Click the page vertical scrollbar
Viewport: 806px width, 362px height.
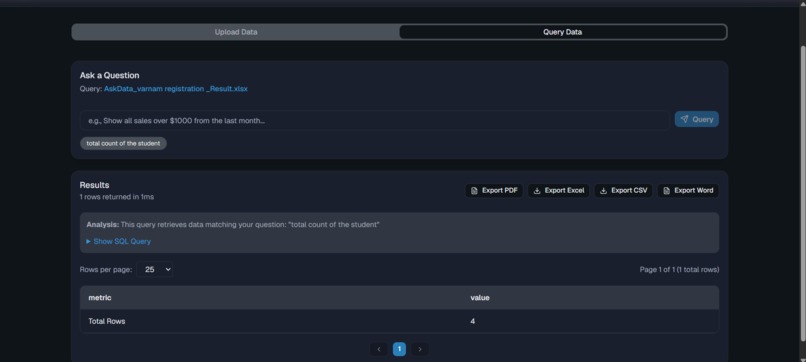coord(803,193)
